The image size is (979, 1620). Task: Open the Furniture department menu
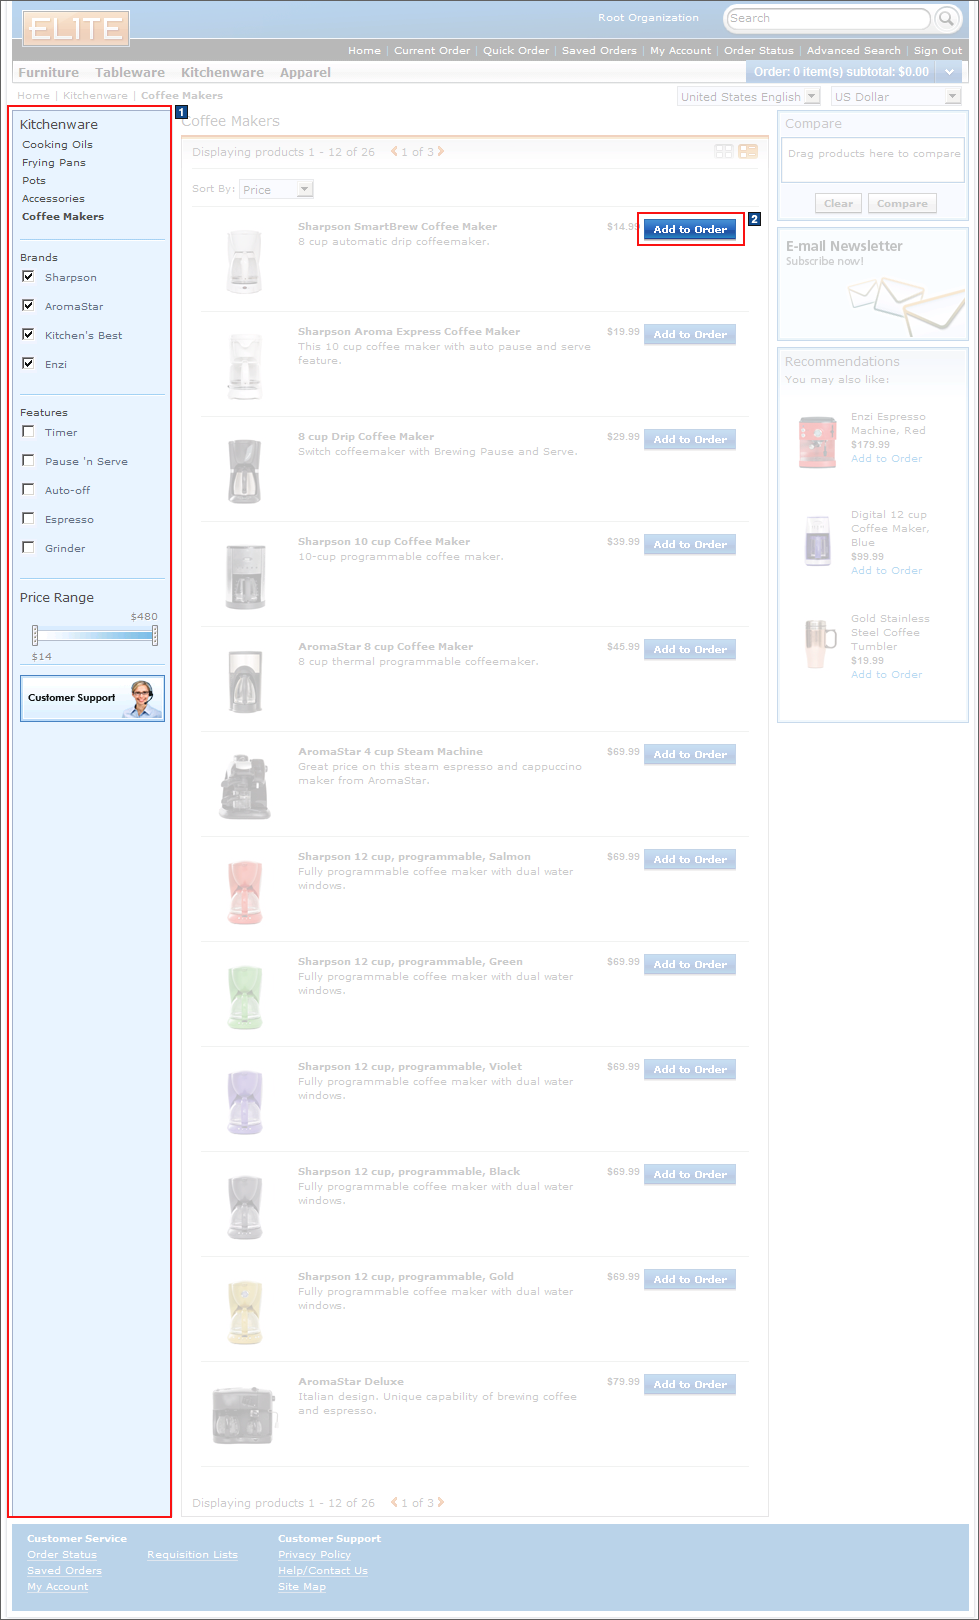[48, 72]
